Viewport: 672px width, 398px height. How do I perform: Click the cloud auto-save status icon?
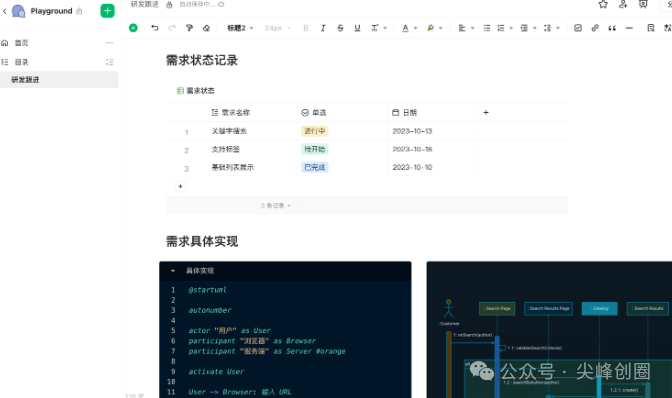point(221,4)
